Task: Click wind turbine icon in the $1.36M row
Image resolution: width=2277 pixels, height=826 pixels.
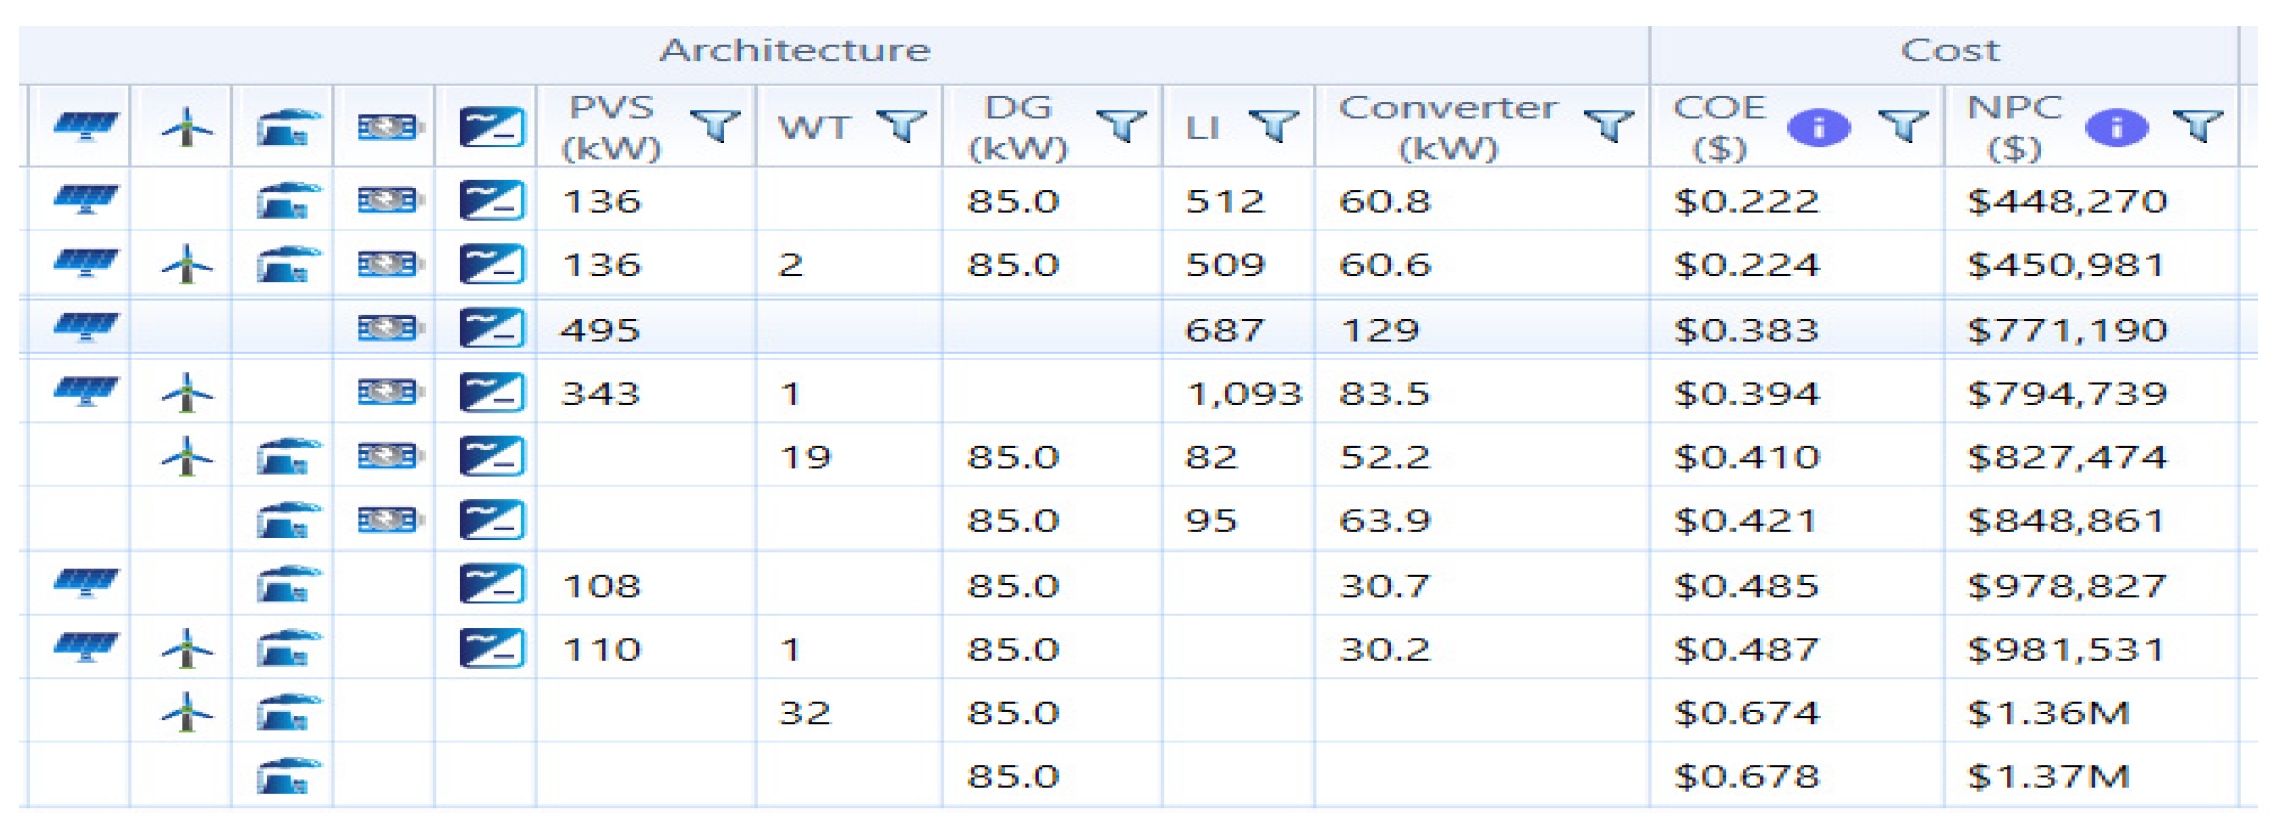Action: click(x=186, y=712)
